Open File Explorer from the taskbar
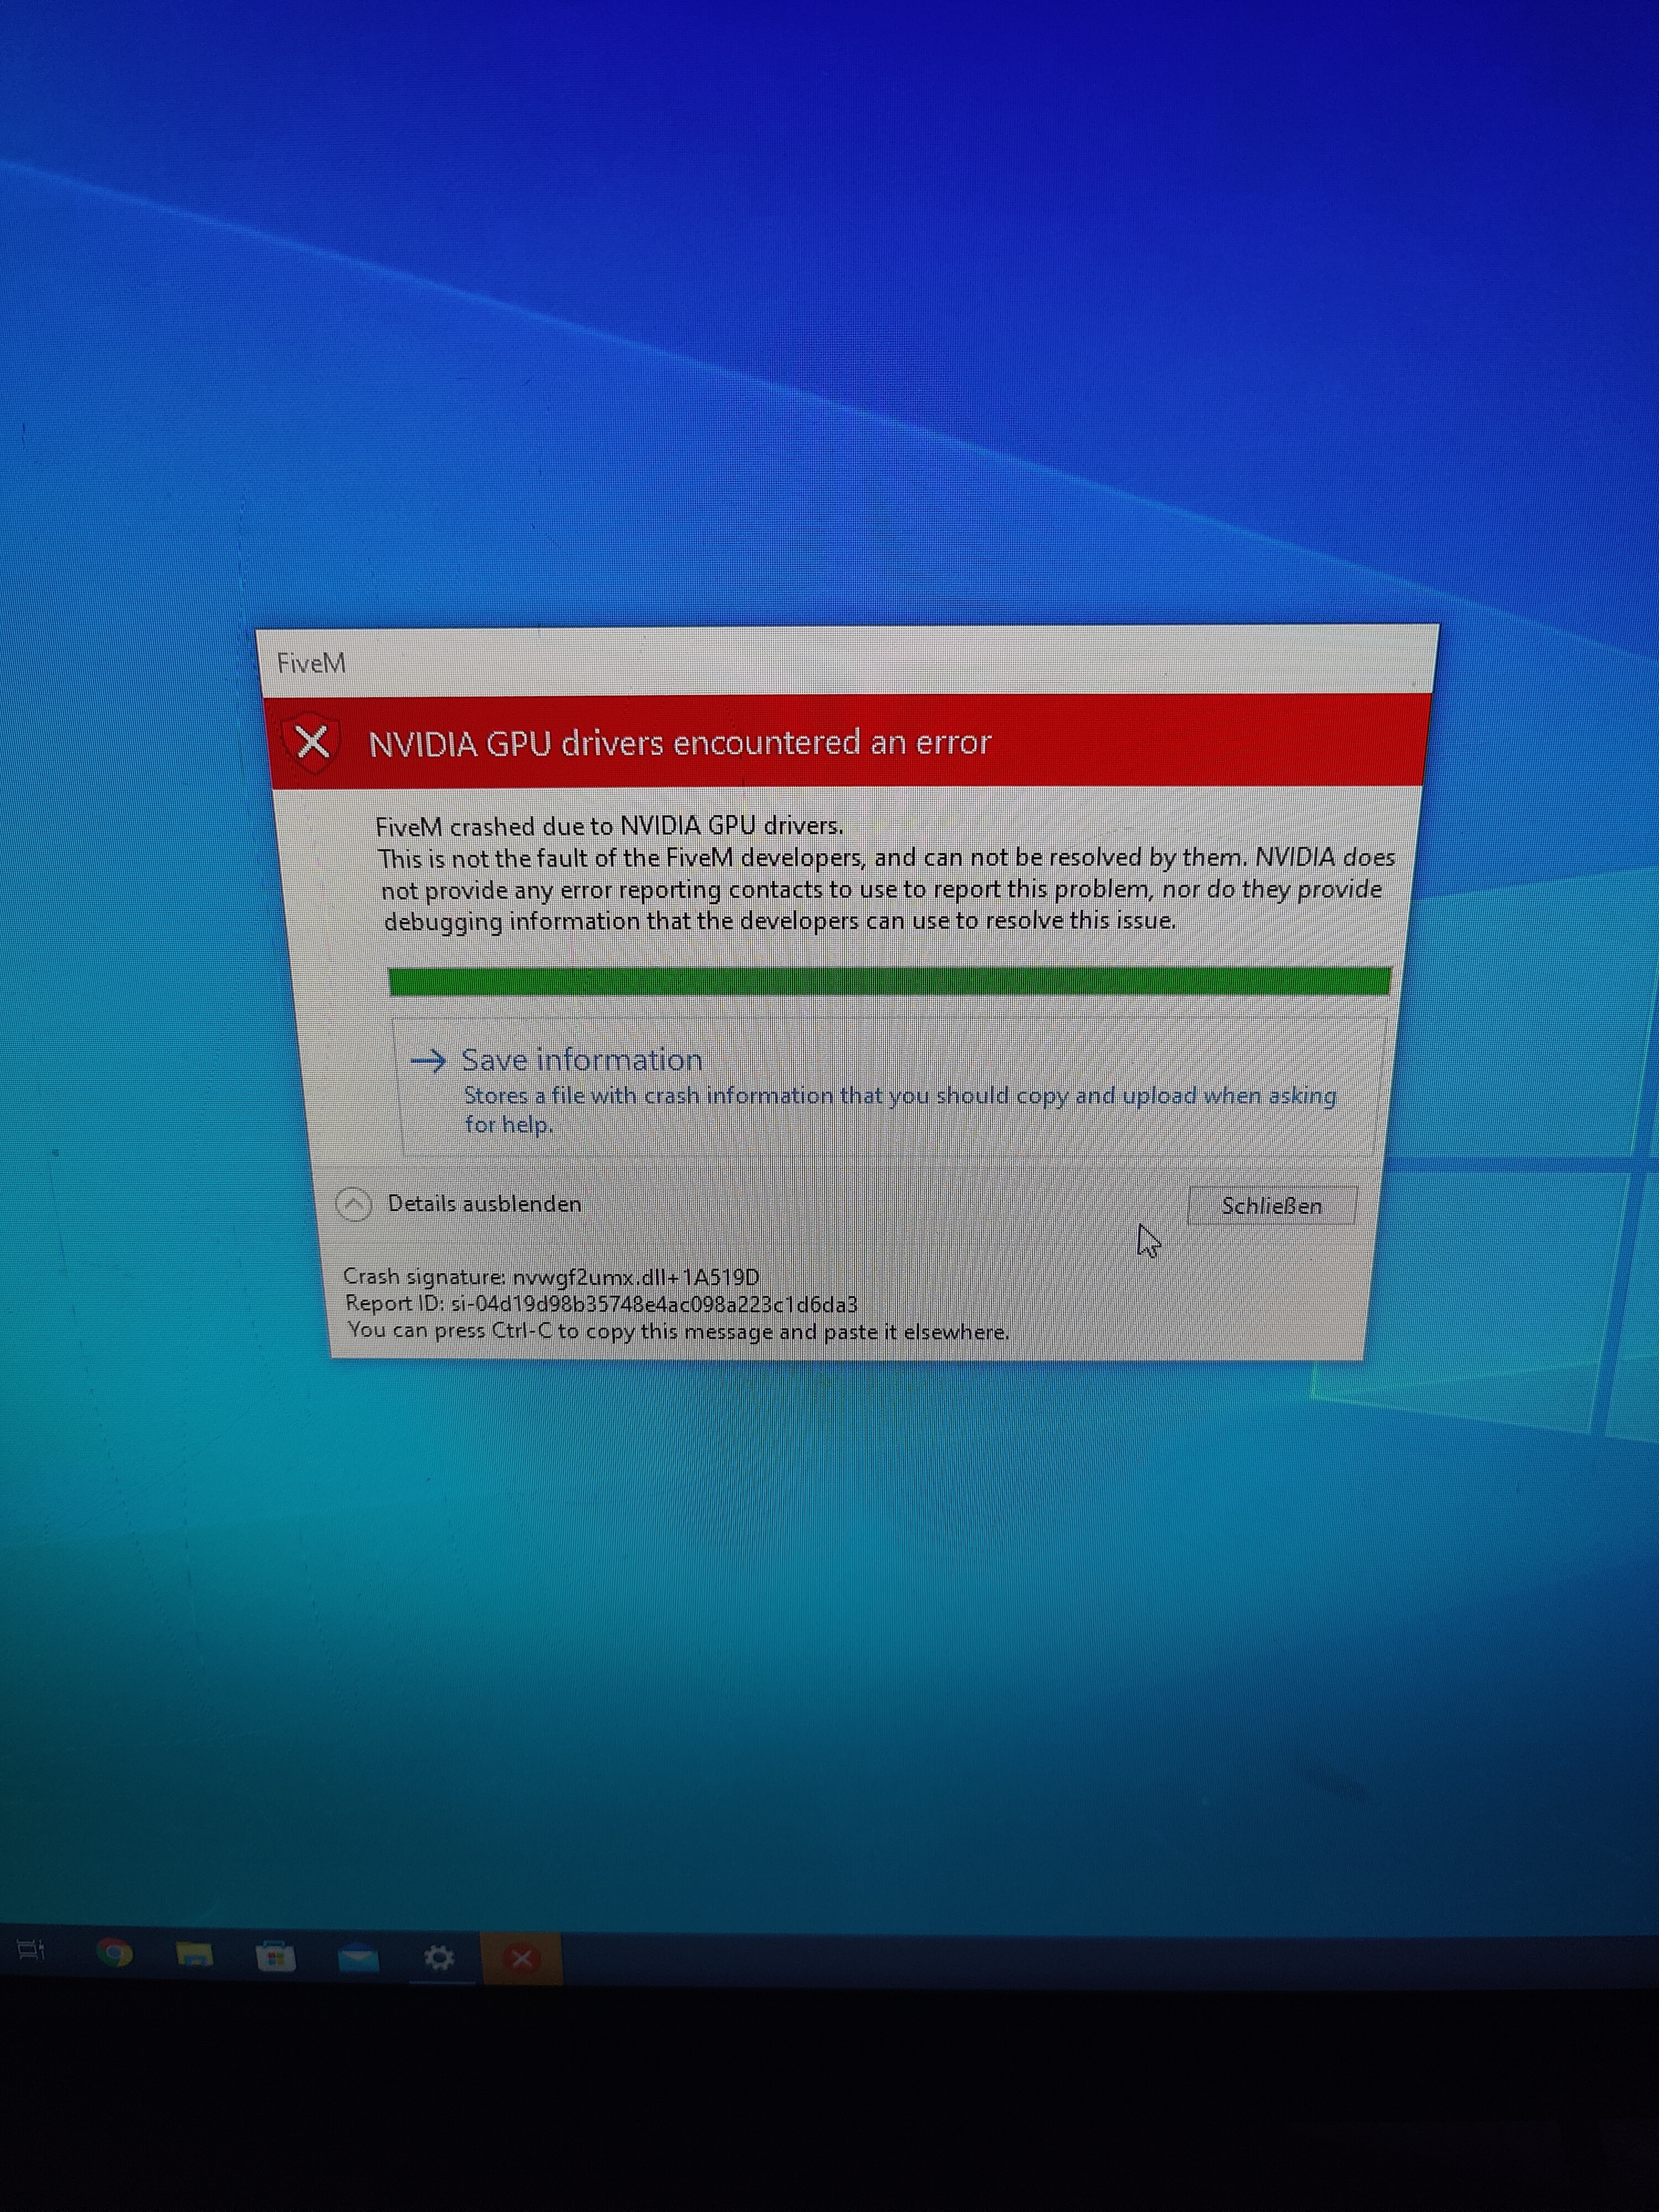The image size is (1659, 2212). [194, 1954]
